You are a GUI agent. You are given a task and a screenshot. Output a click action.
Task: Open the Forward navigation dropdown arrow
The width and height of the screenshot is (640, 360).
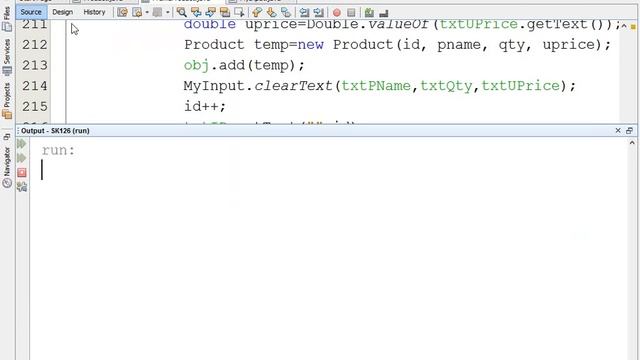click(x=167, y=12)
